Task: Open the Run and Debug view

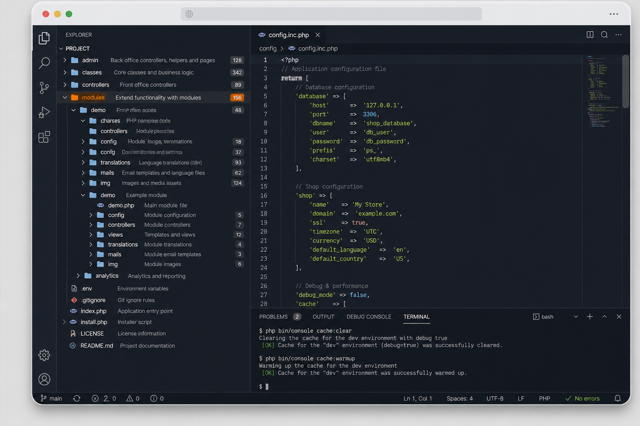Action: pyautogui.click(x=44, y=112)
